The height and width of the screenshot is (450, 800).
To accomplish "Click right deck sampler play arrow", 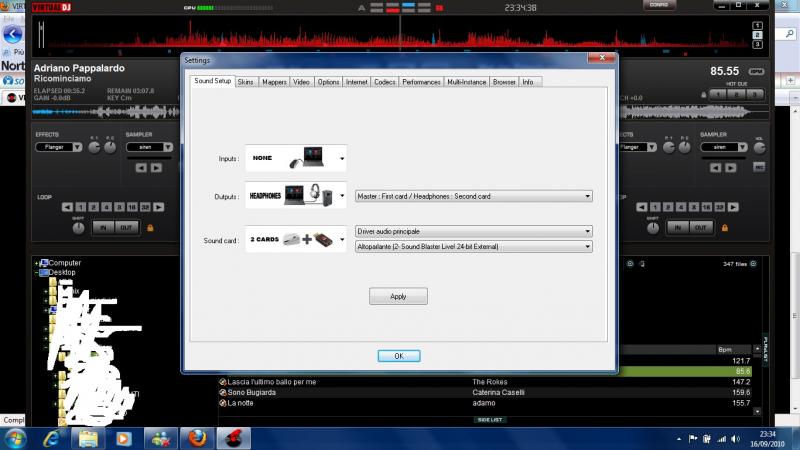I will point(731,167).
